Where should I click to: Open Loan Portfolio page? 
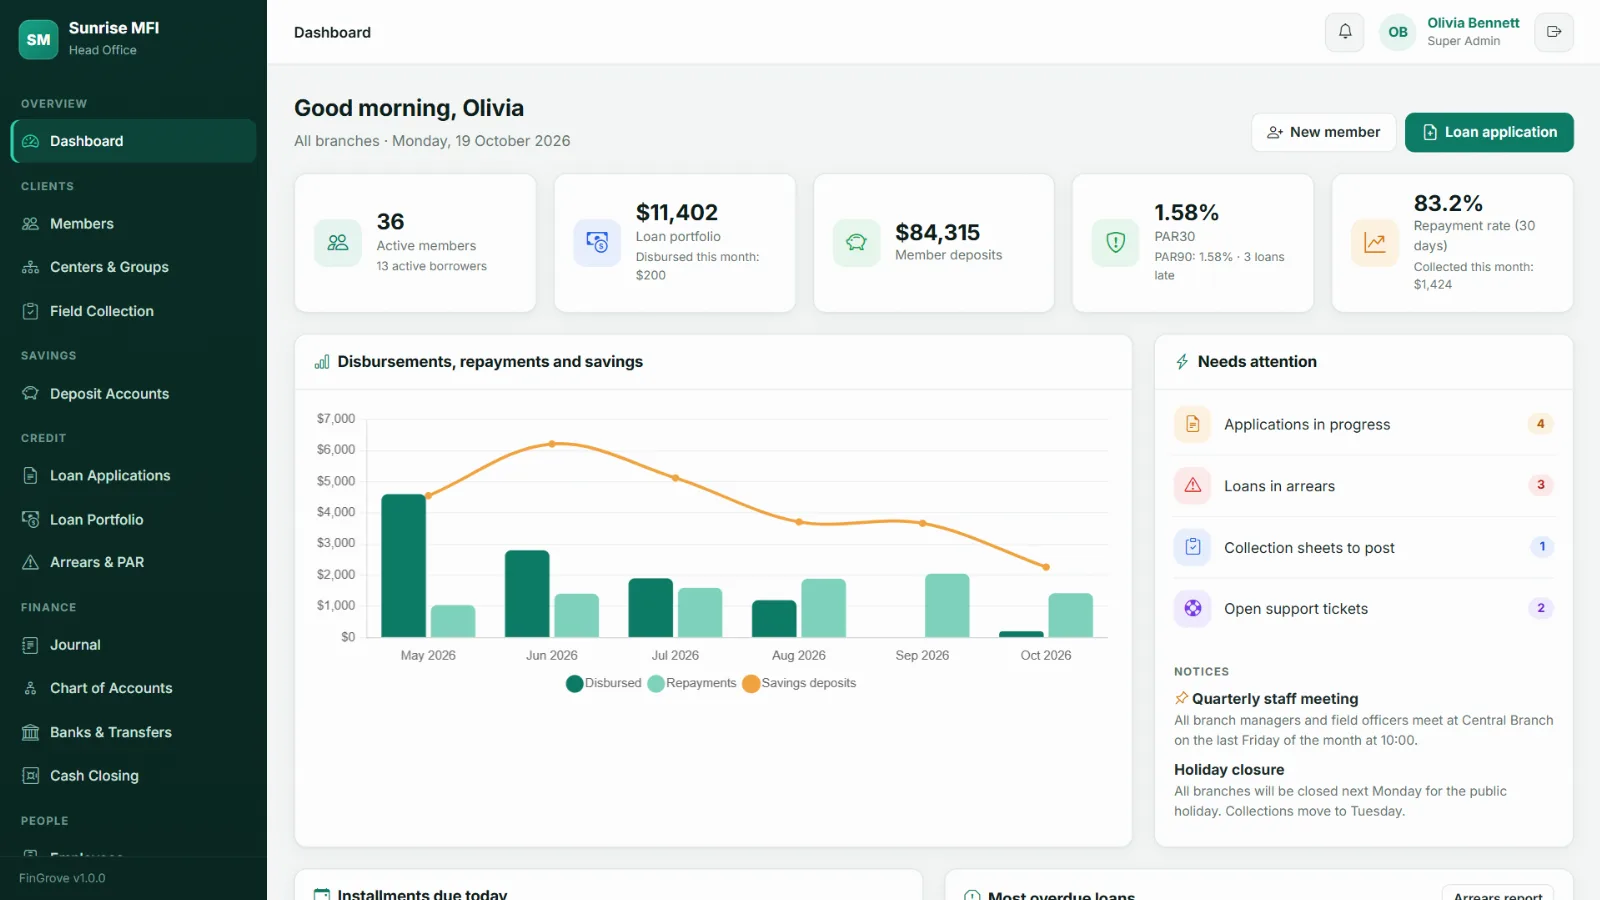(133, 520)
